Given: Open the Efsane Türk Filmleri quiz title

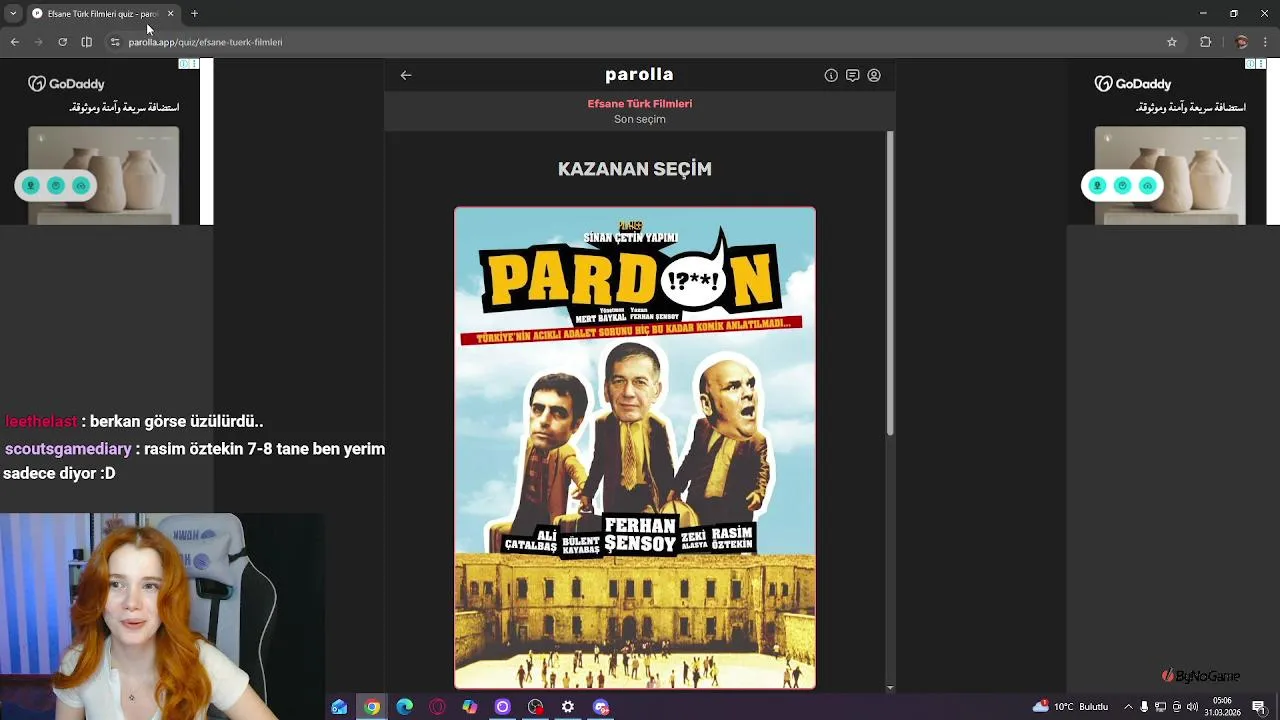Looking at the screenshot, I should coord(640,103).
